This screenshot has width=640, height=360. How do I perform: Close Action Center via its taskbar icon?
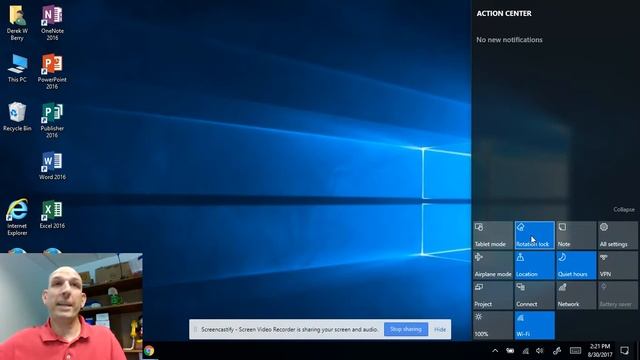(624, 351)
